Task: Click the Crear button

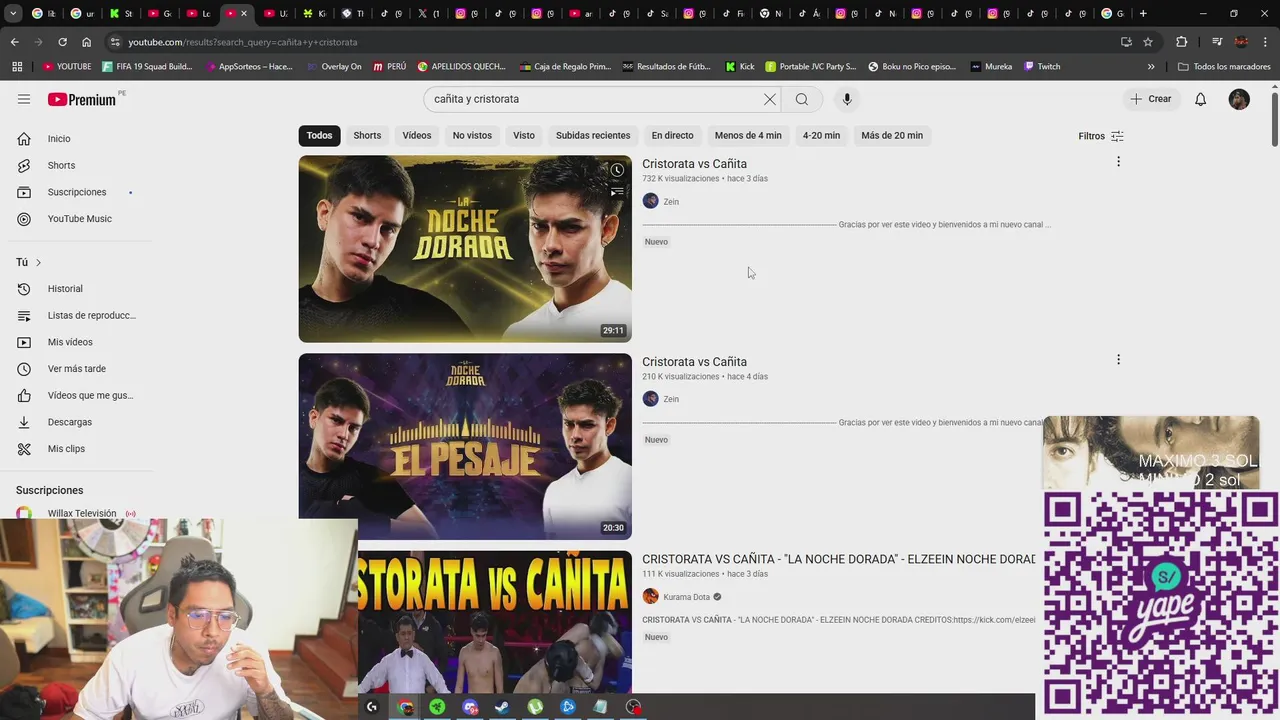Action: pos(1151,99)
